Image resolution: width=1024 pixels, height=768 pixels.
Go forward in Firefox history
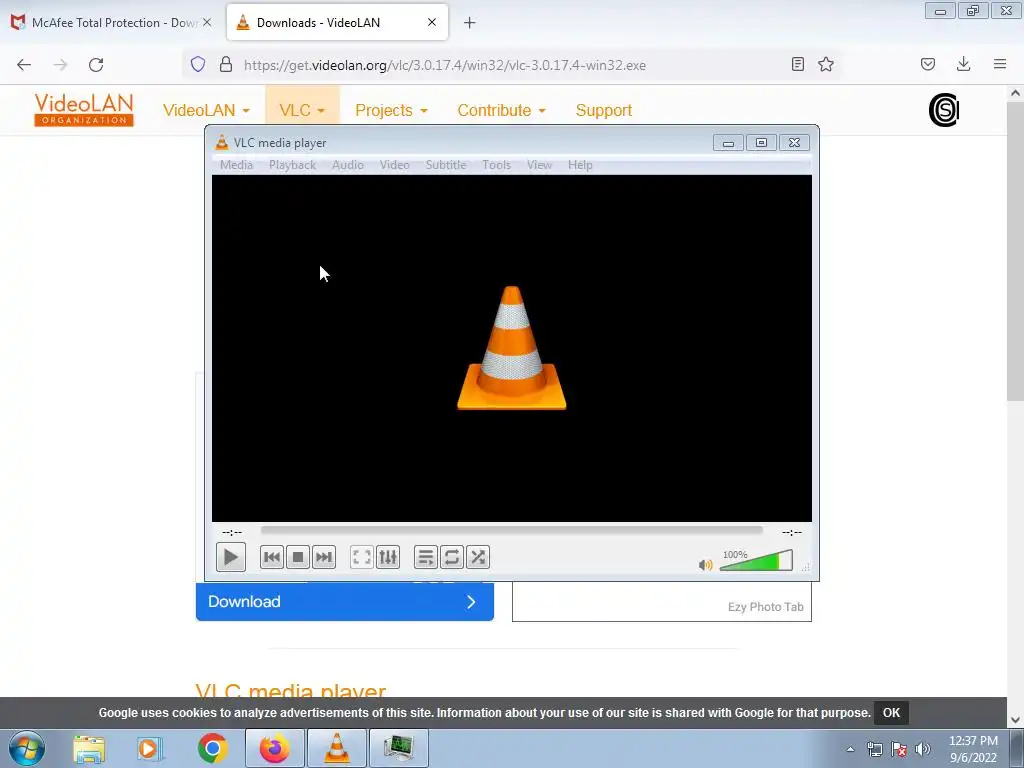pos(60,65)
